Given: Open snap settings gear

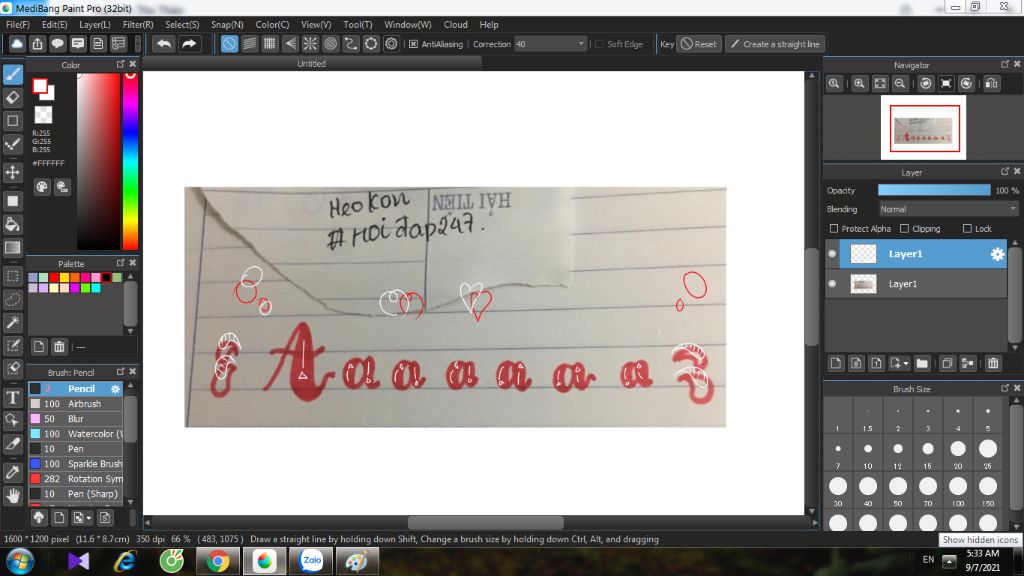Looking at the screenshot, I should coord(391,44).
